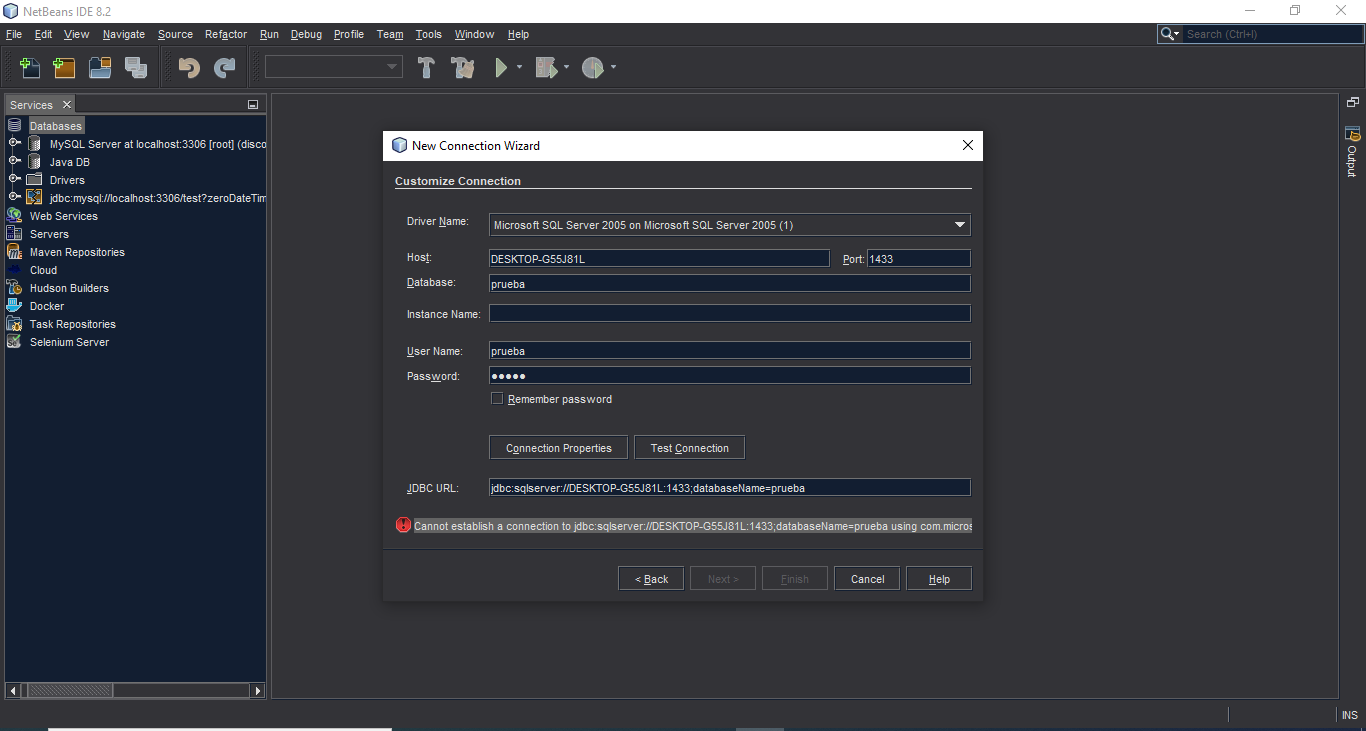Click the restore window icon above Output
The height and width of the screenshot is (731, 1366).
pos(1352,103)
